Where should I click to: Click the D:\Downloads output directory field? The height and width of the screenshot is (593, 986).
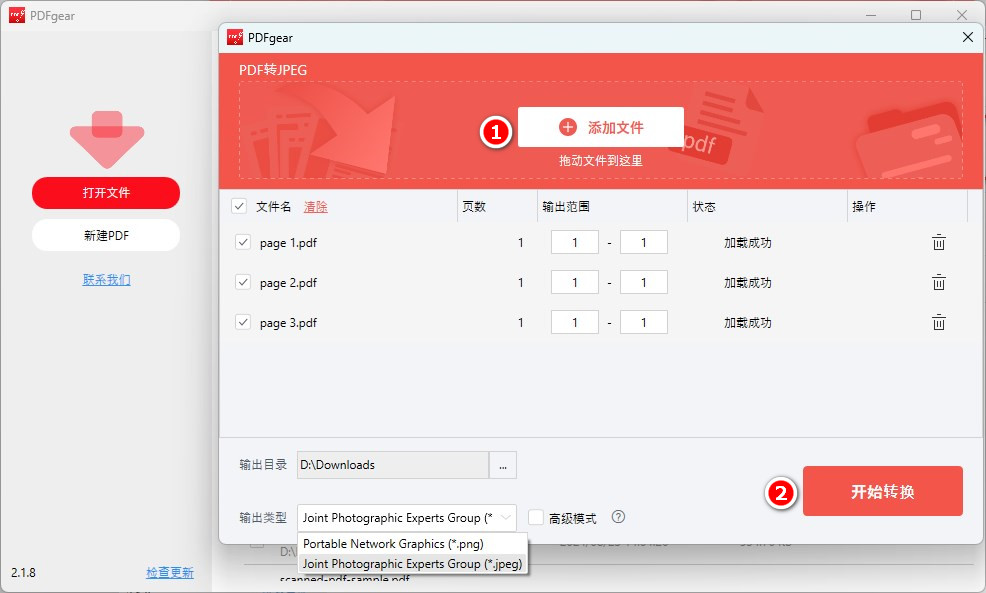click(390, 465)
